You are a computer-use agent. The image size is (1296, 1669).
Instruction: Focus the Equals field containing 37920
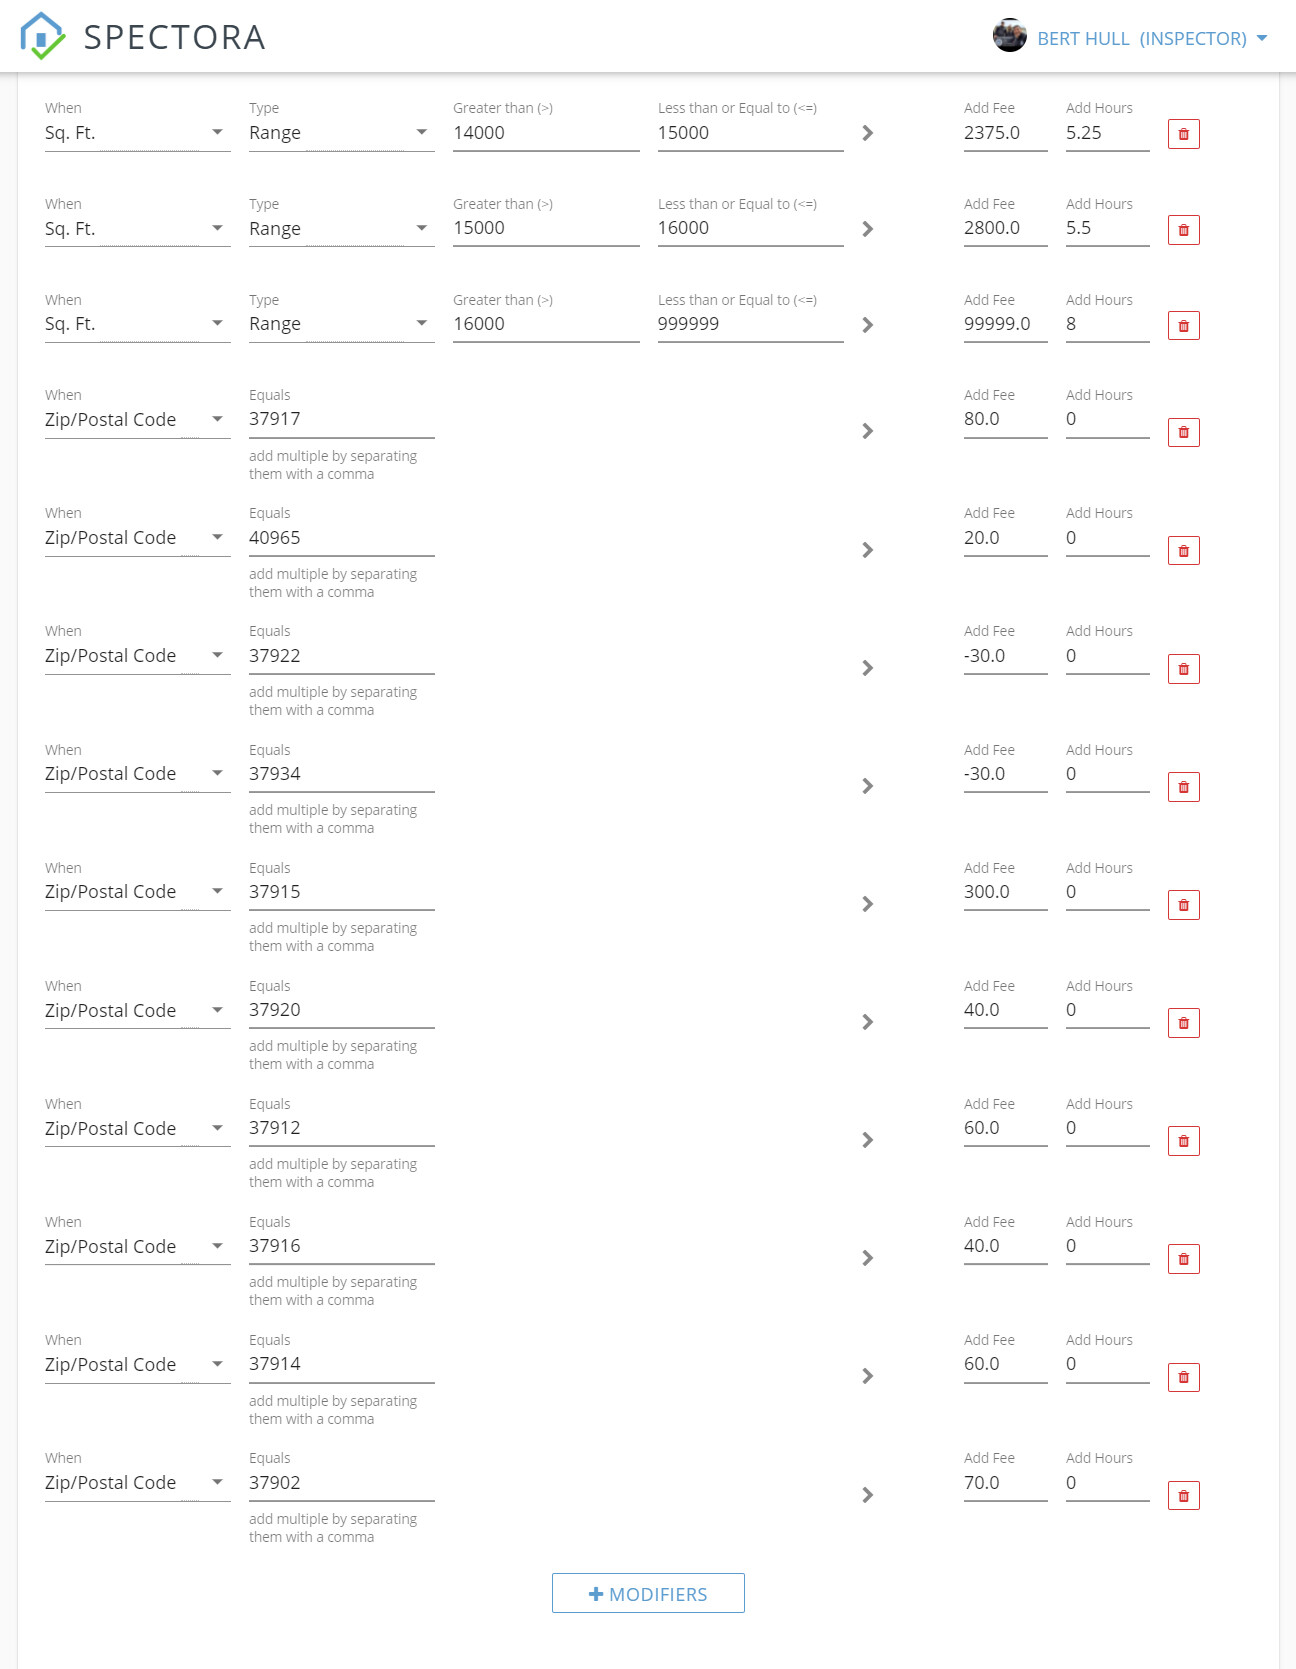point(341,1010)
